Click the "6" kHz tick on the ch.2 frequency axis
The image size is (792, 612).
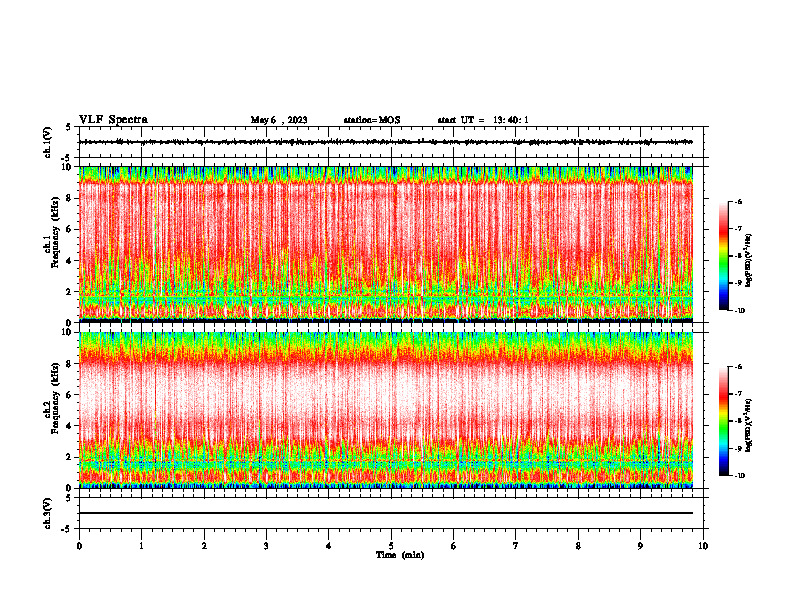point(70,395)
